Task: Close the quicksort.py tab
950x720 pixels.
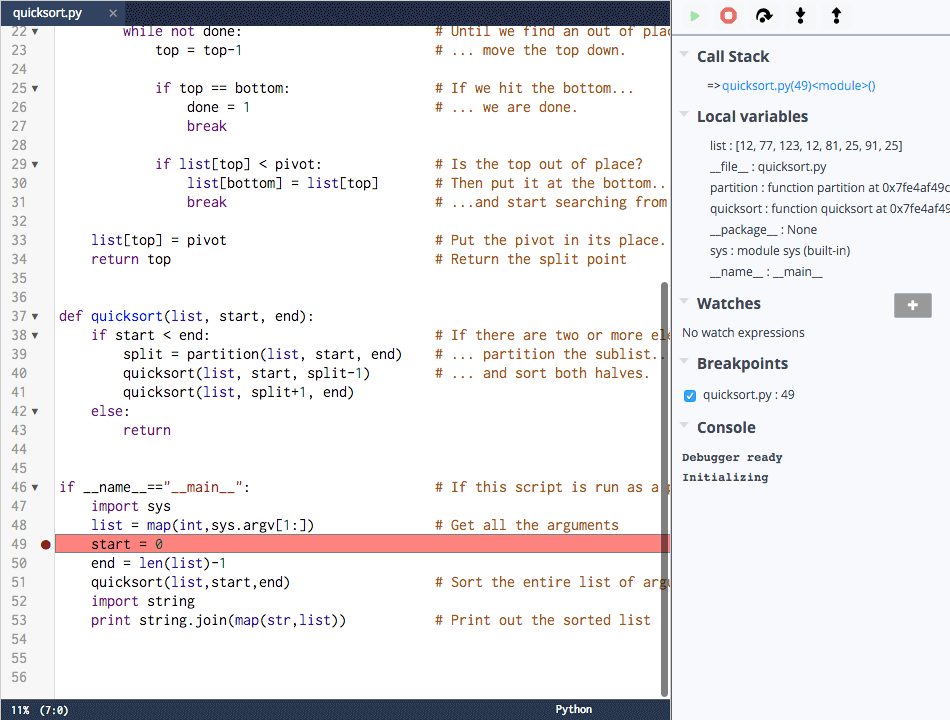Action: tap(113, 13)
